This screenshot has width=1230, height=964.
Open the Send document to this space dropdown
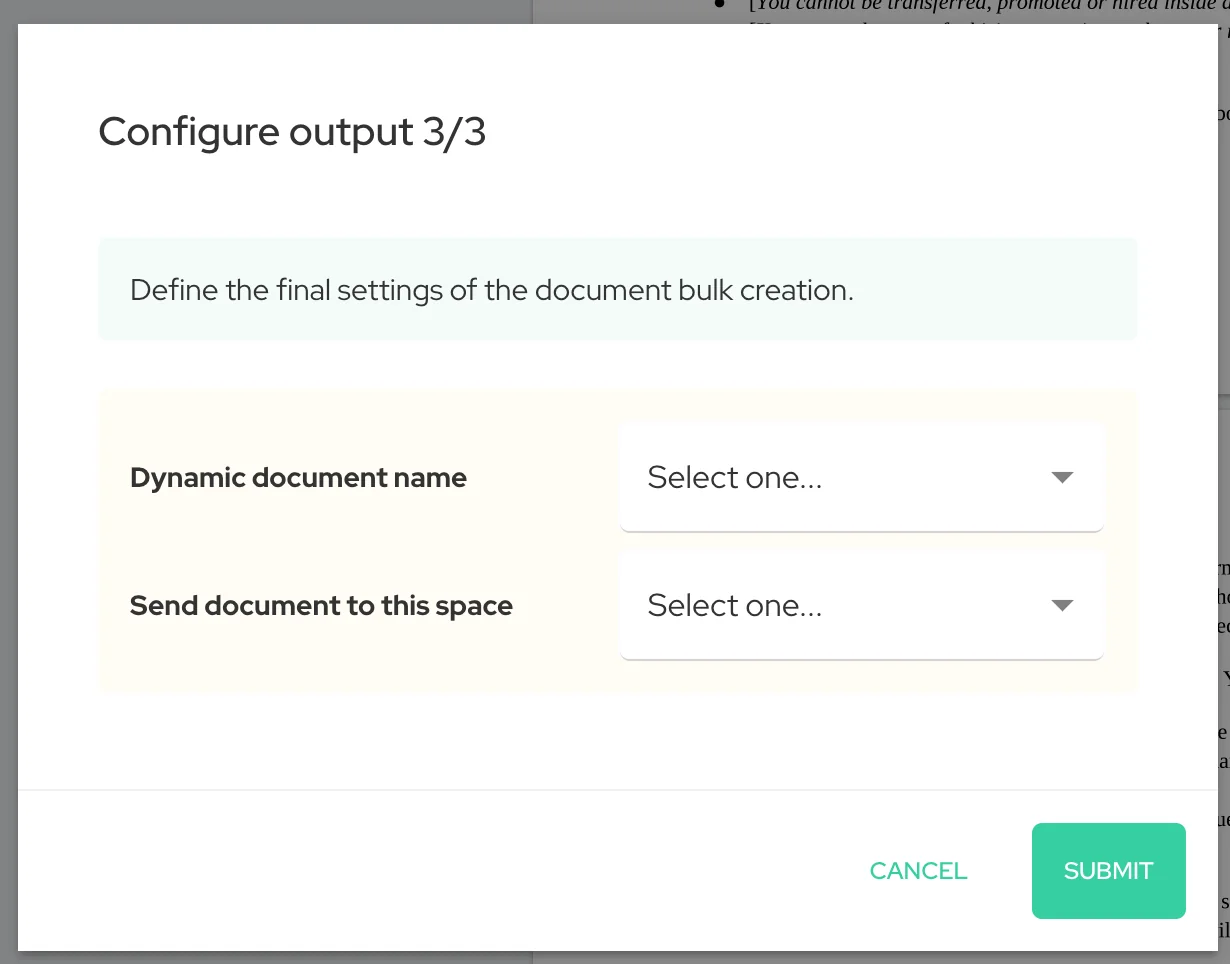[x=861, y=605]
